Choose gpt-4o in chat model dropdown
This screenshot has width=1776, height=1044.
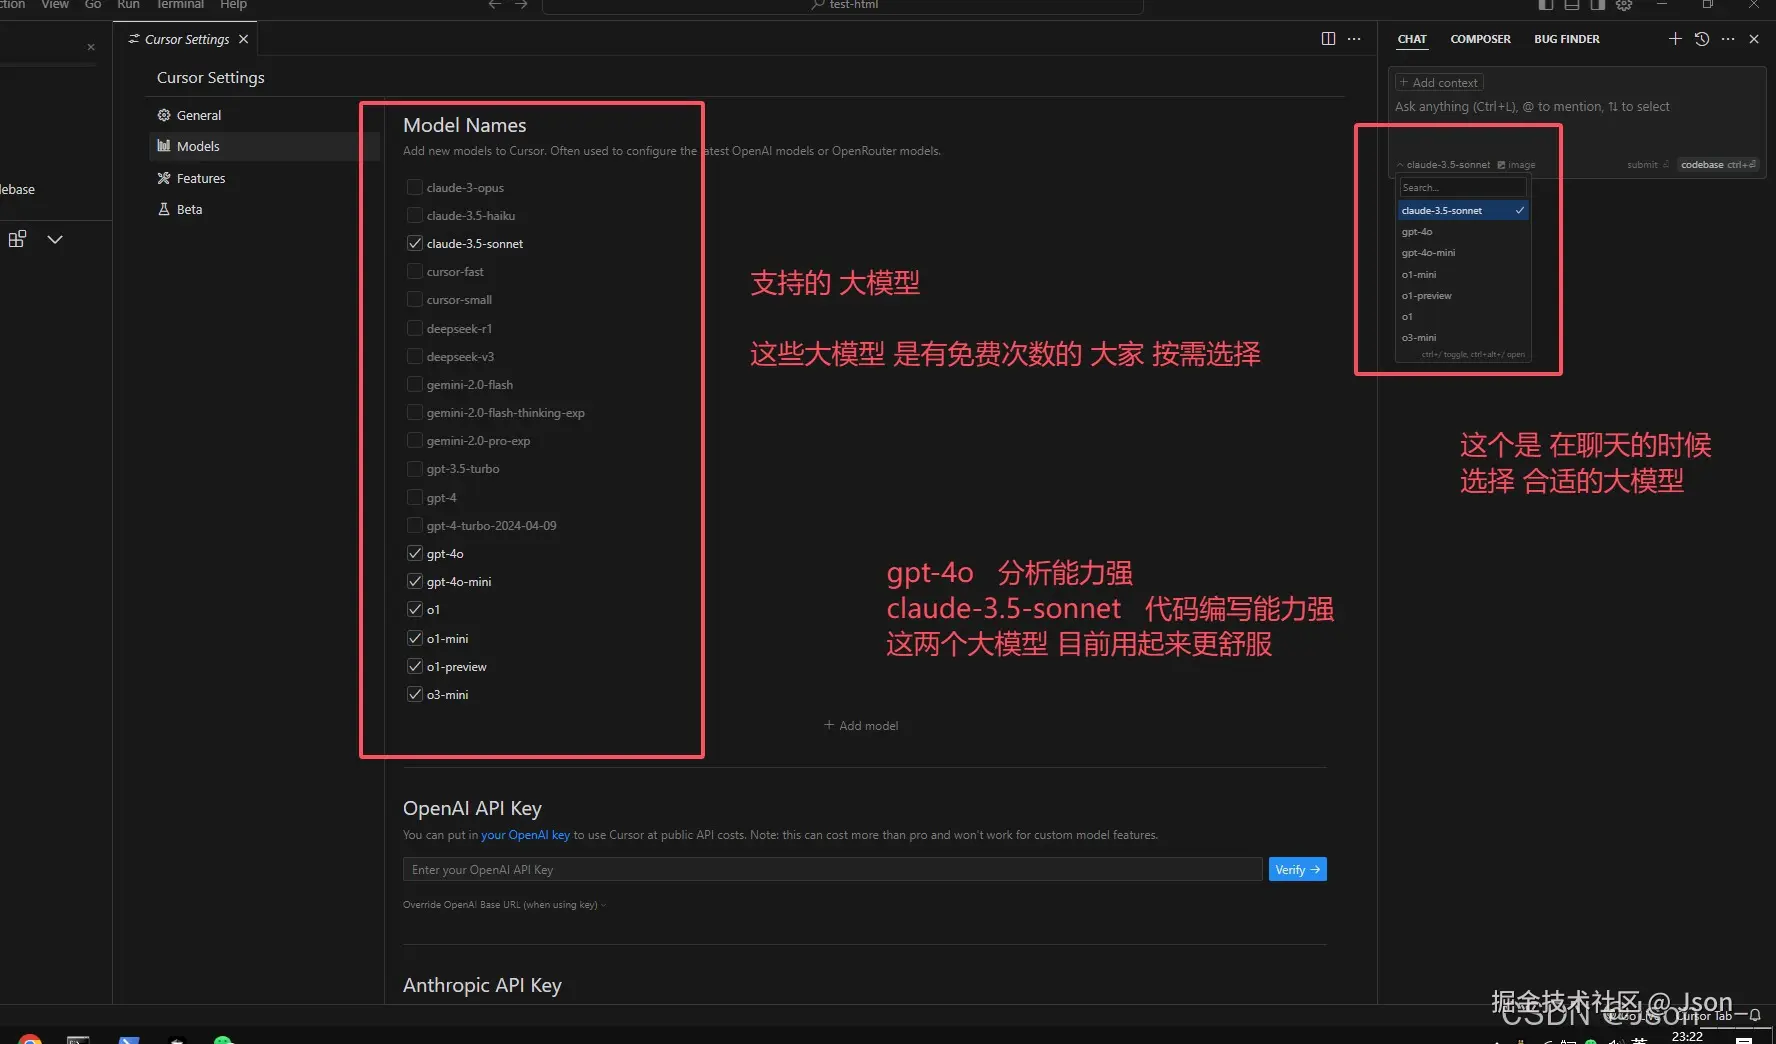tap(1463, 231)
